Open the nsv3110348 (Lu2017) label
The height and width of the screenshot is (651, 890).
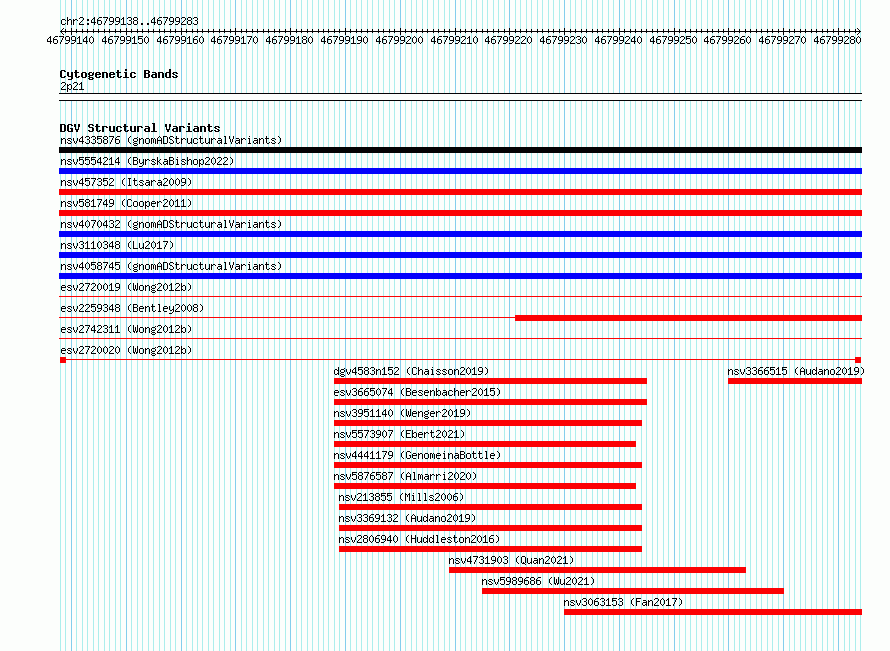pos(117,245)
